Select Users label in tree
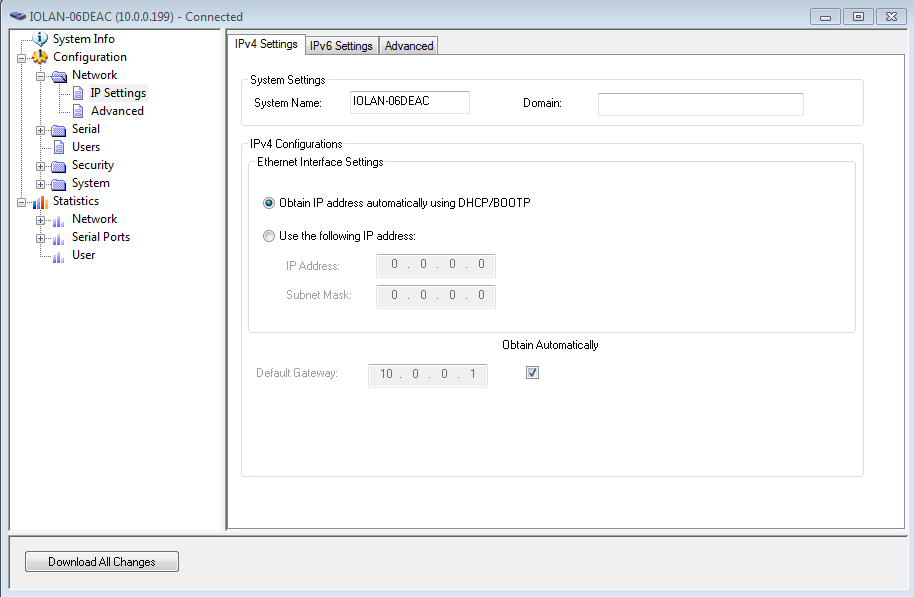The height and width of the screenshot is (597, 914). point(86,148)
